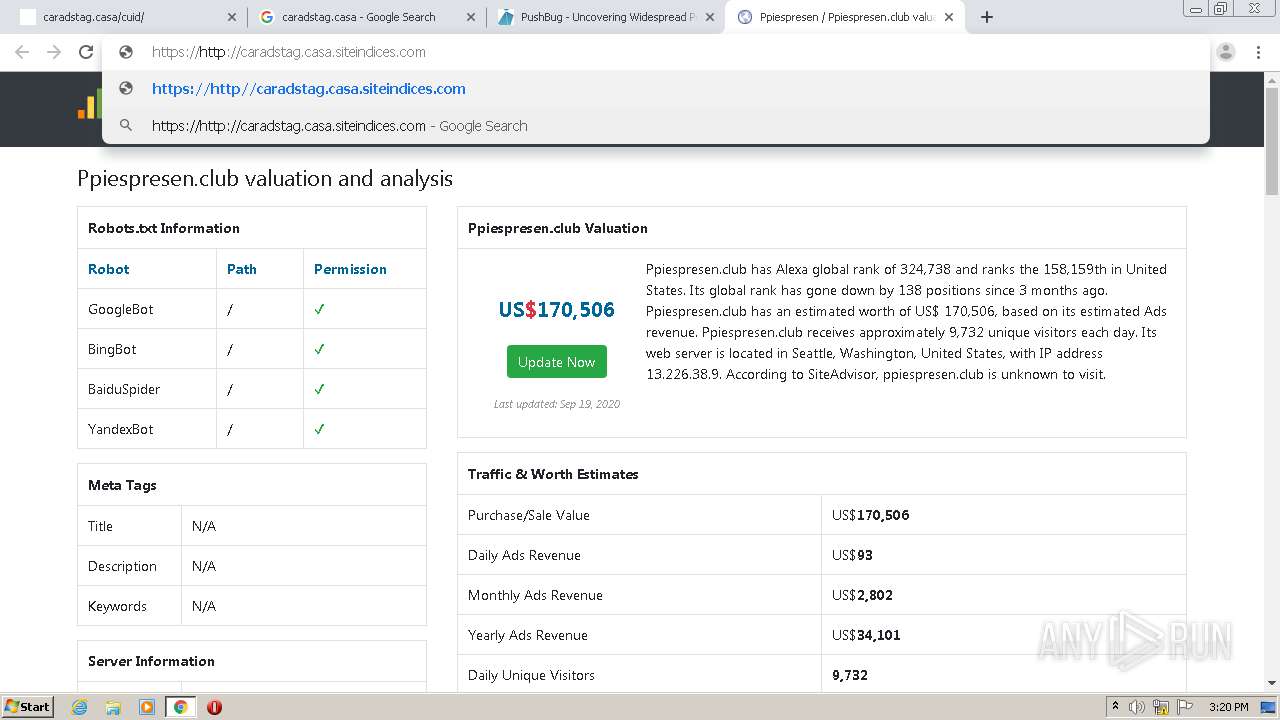
Task: Close the PushBug tab
Action: coord(711,17)
